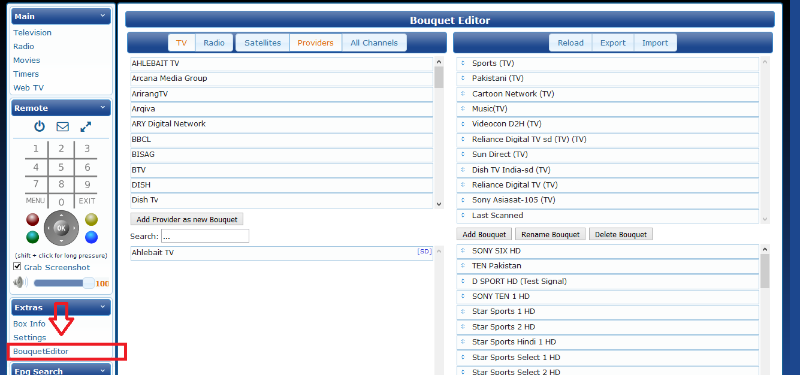Collapse the Main panel chevron
The width and height of the screenshot is (800, 375).
coord(103,16)
